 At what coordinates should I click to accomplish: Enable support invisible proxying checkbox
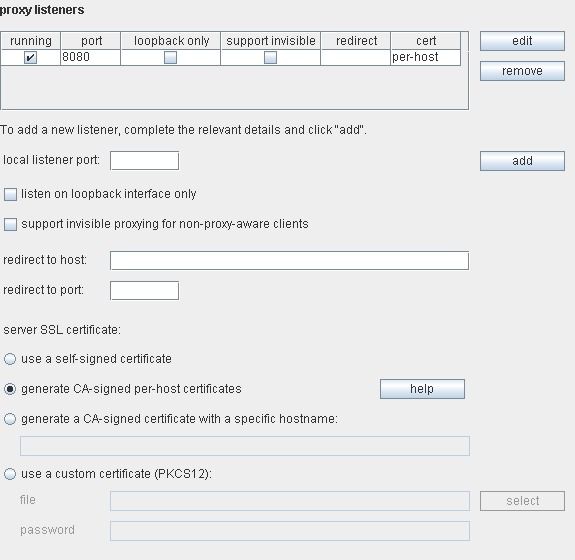pyautogui.click(x=10, y=224)
